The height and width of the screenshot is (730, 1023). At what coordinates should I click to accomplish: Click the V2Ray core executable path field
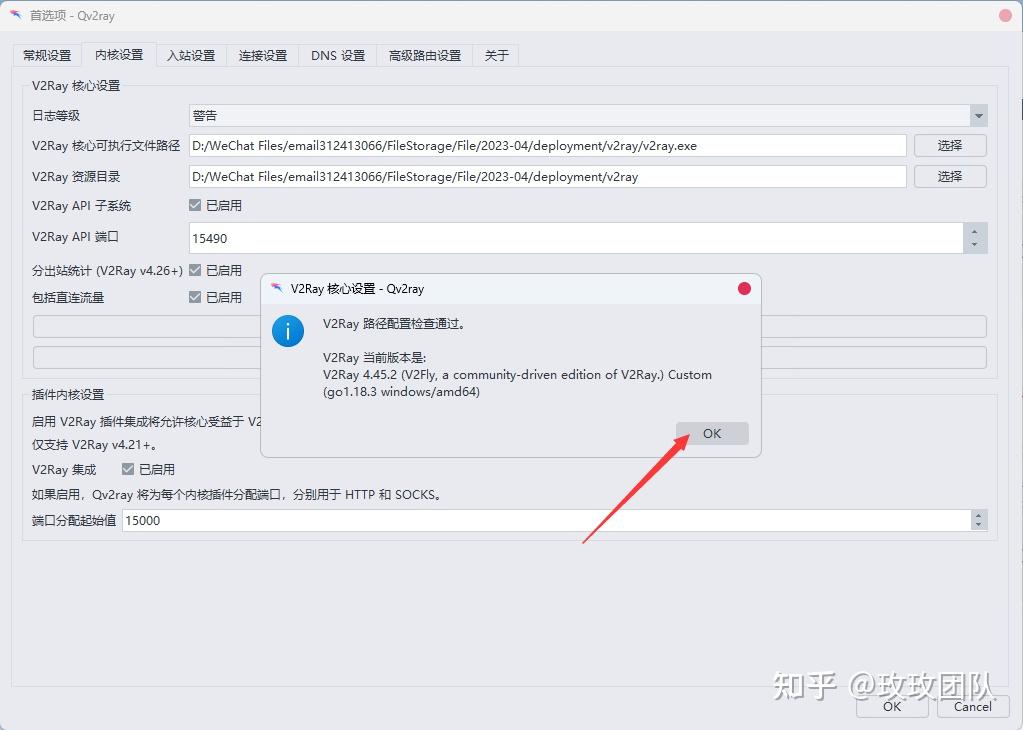pos(547,145)
